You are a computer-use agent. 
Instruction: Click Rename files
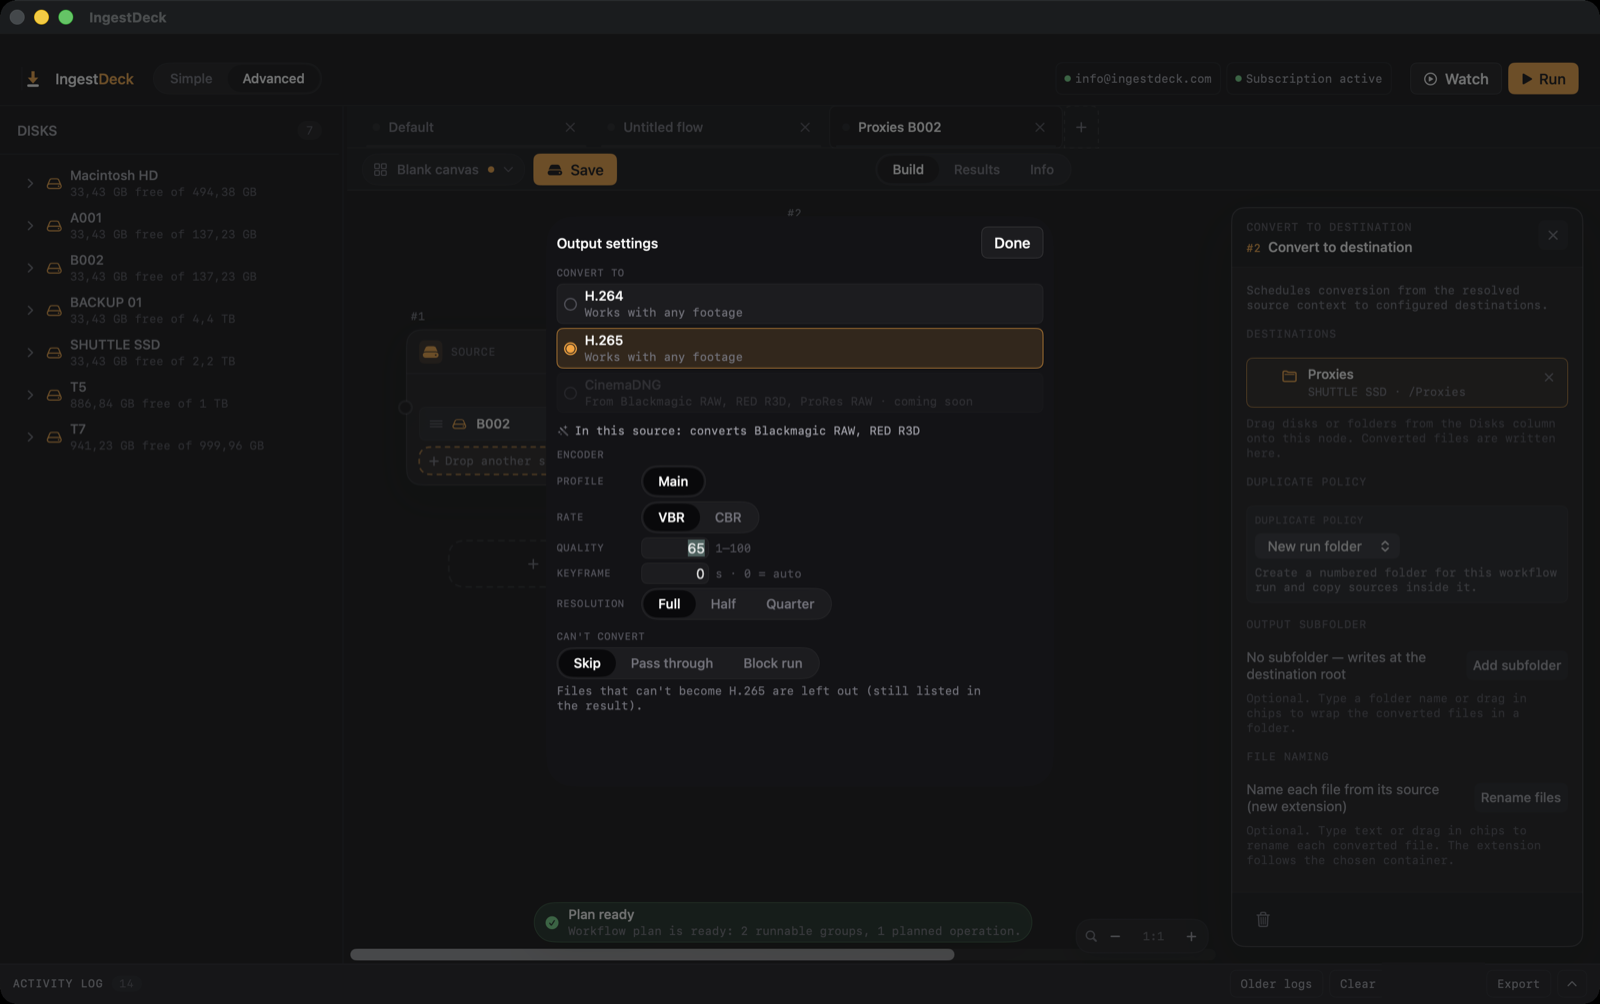pyautogui.click(x=1520, y=798)
